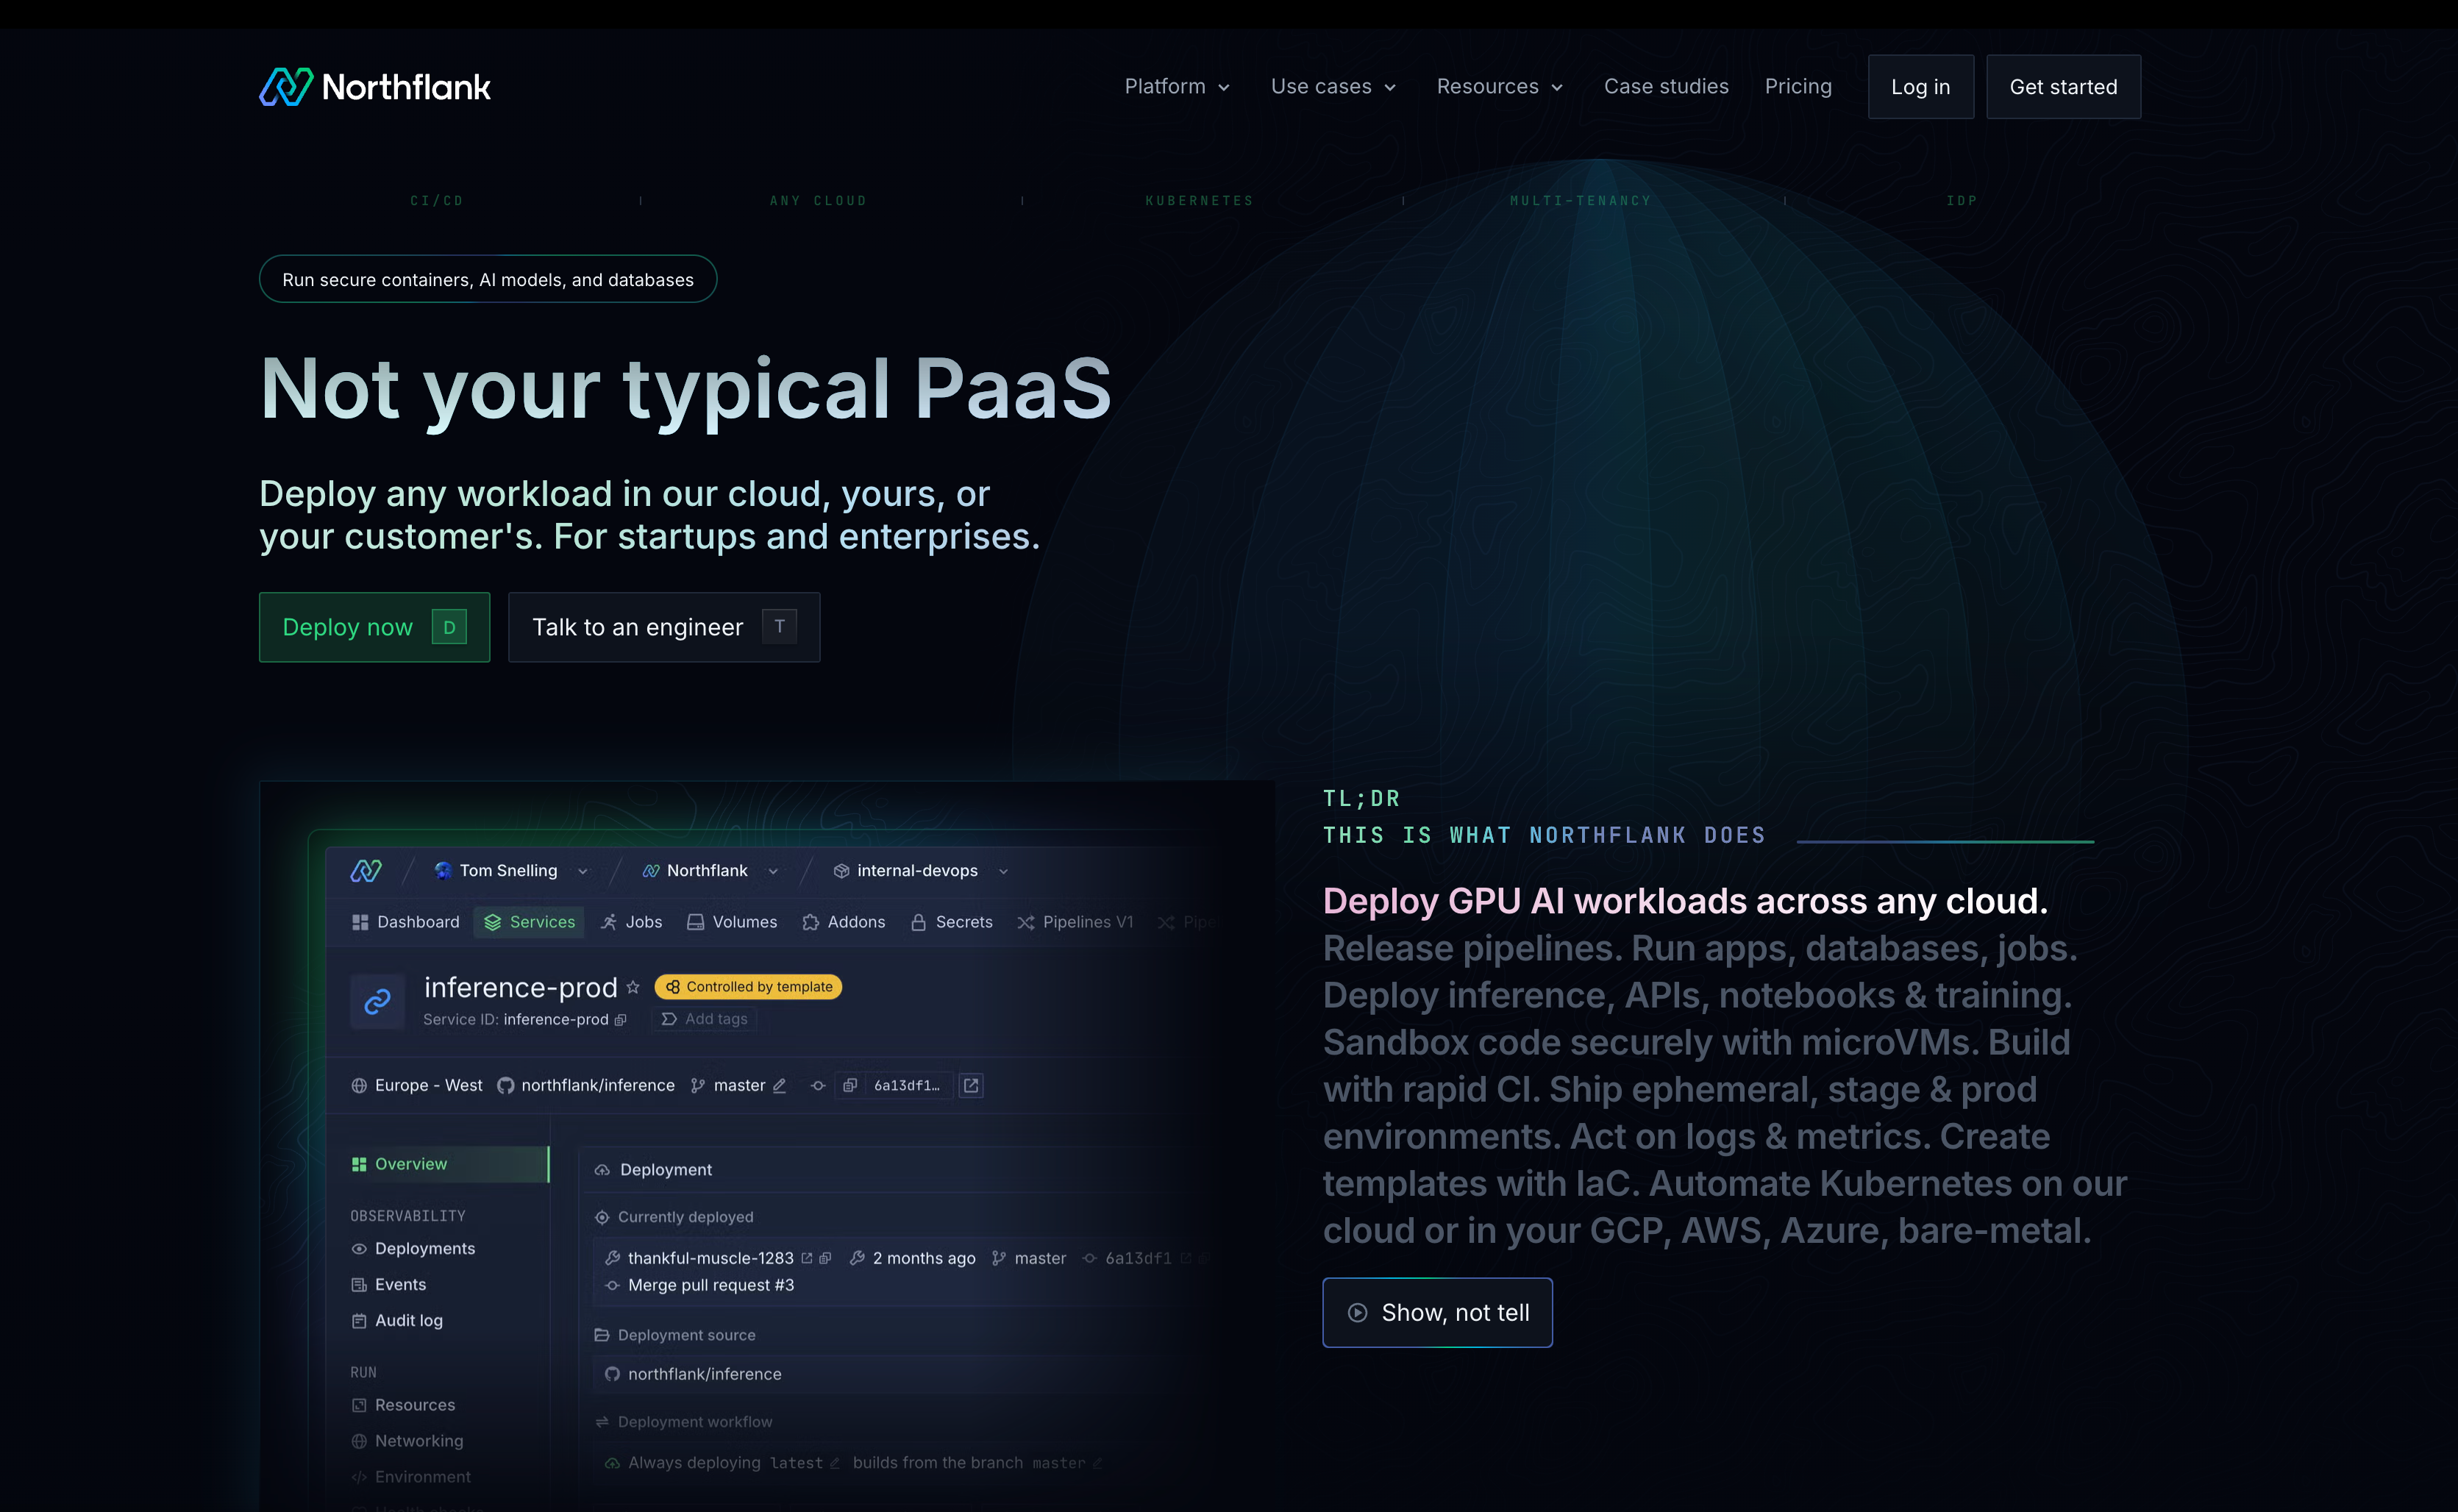Viewport: 2458px width, 1512px height.
Task: Click the Northflank logo in header
Action: pos(375,87)
